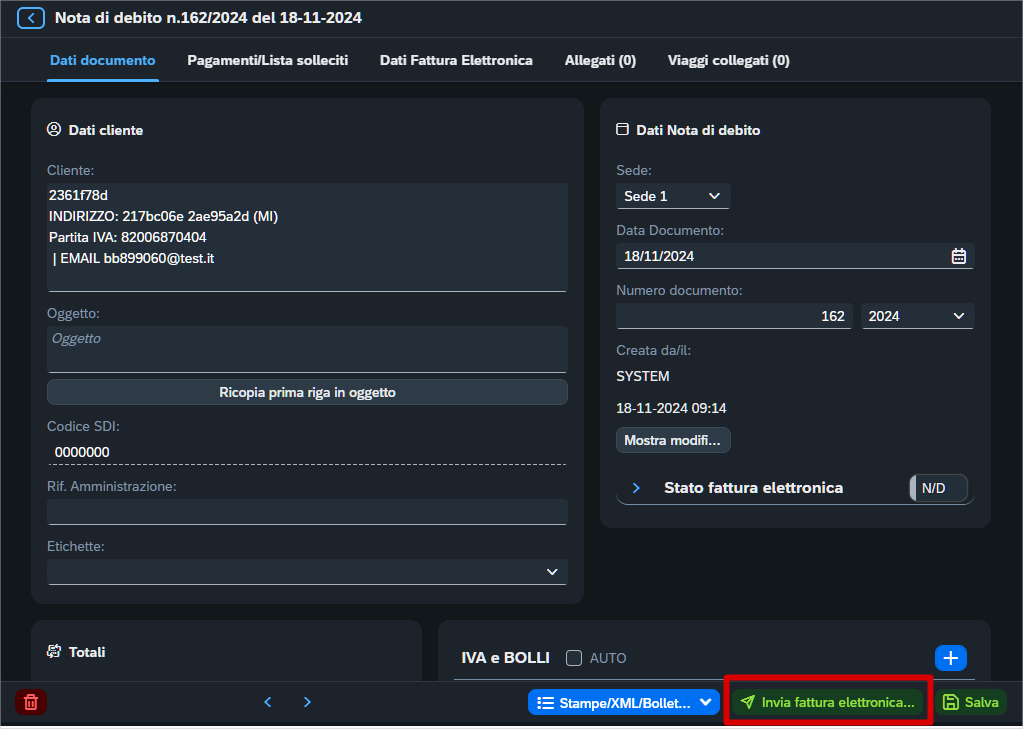Delete document with red trash icon
The width and height of the screenshot is (1023, 729).
tap(31, 702)
